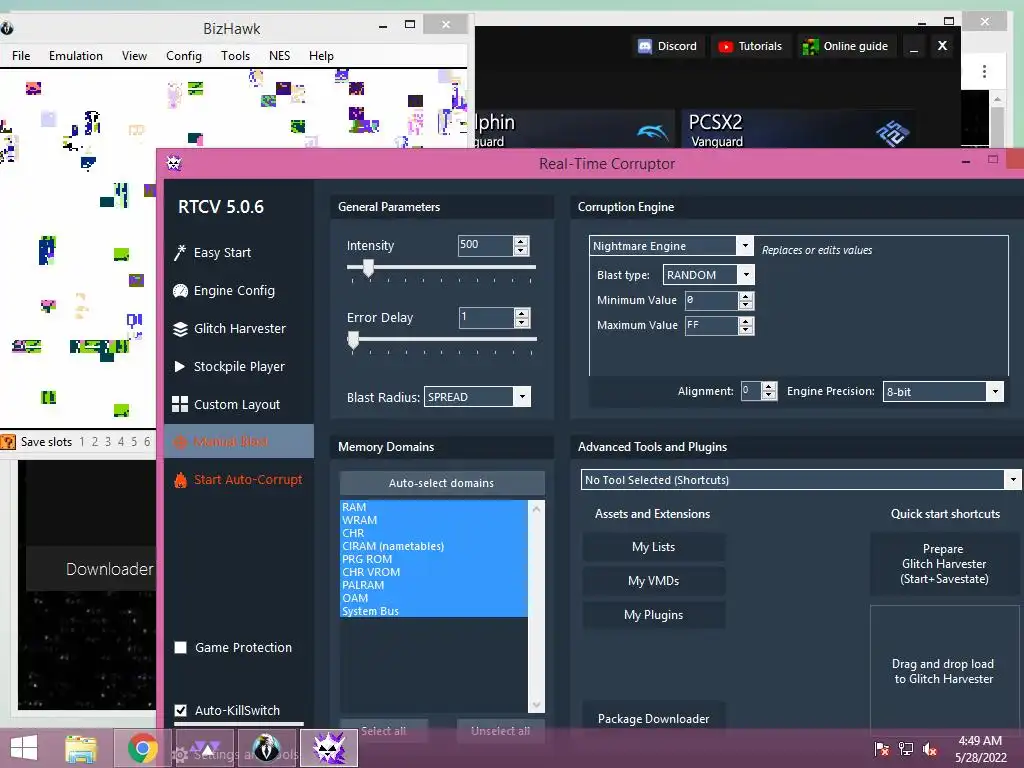1024x768 pixels.
Task: Click the RTC logo in Real-Time Corruptor title bar
Action: 174,163
